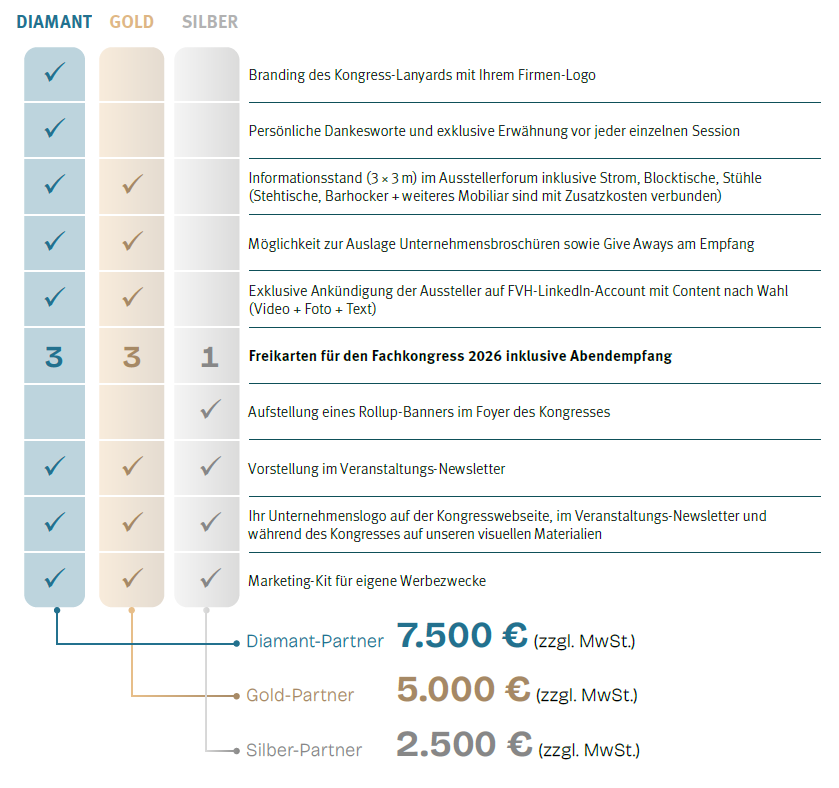Viewport: 839px width, 788px height.
Task: Select the GOLD column header
Action: (132, 22)
